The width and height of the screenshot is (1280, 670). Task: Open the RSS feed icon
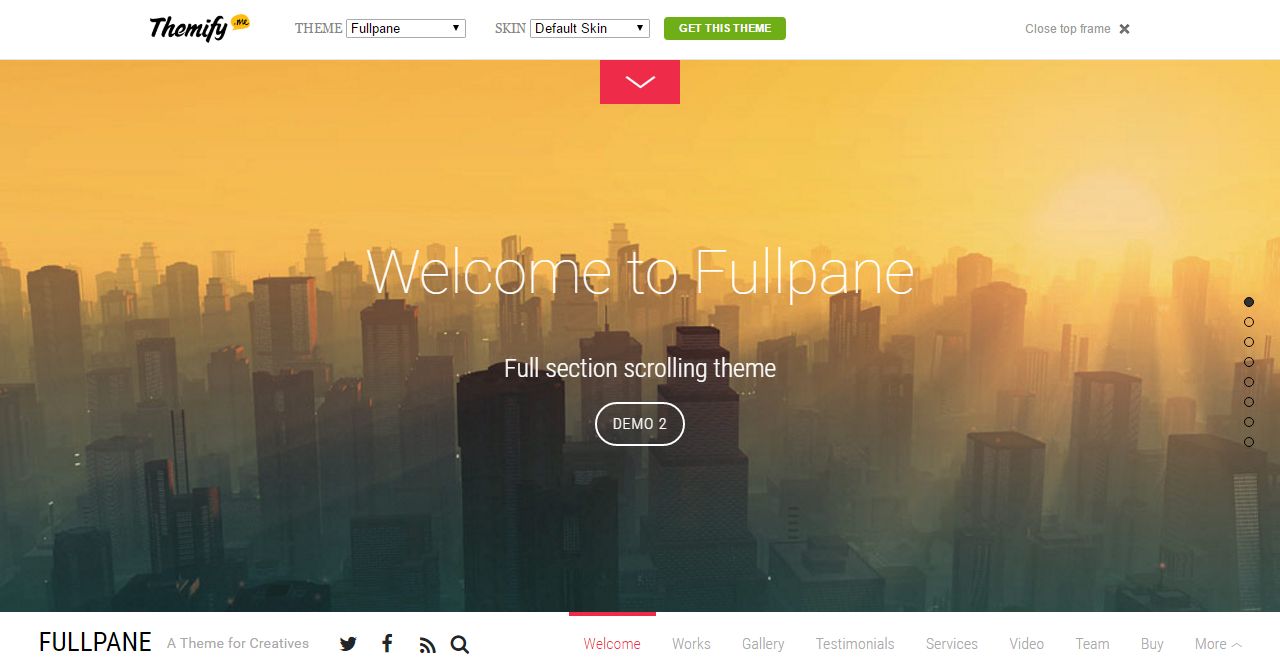428,645
